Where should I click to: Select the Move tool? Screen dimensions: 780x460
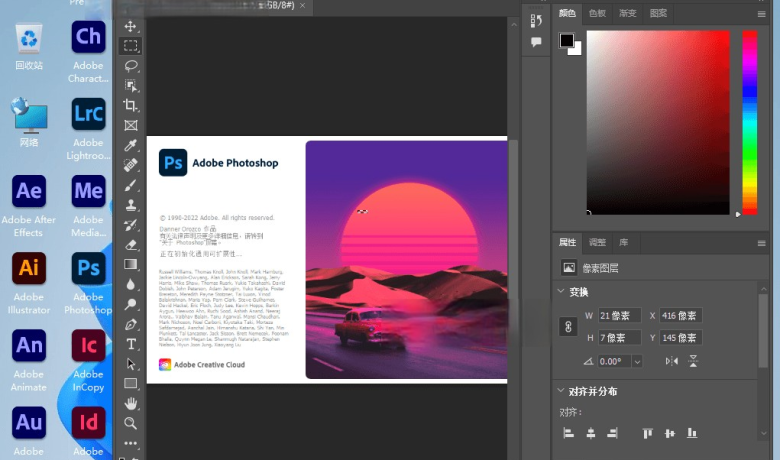pyautogui.click(x=130, y=26)
